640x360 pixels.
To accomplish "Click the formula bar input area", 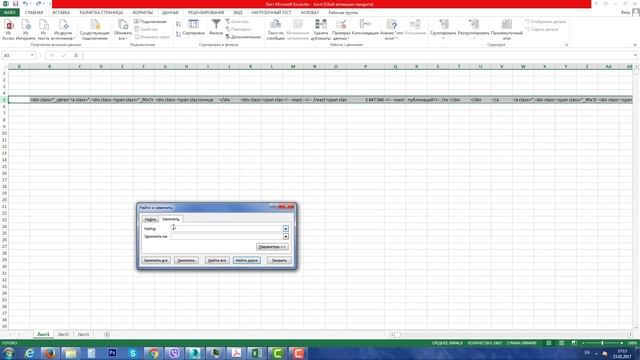I will tap(359, 55).
